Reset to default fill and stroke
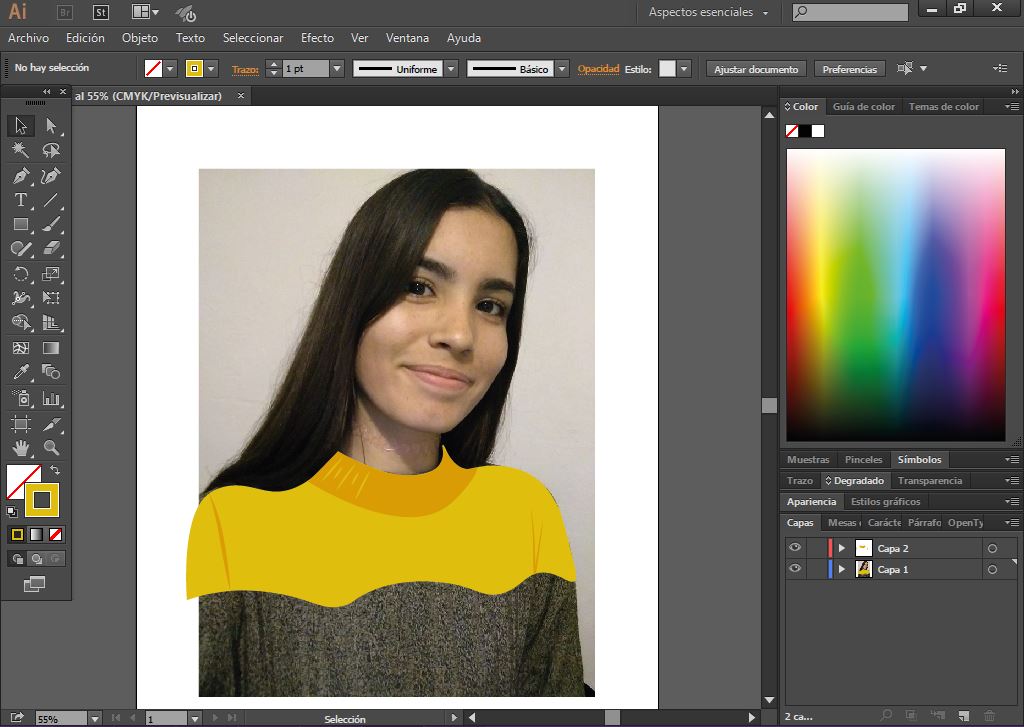Screen dimensions: 1024x727 click(x=12, y=512)
